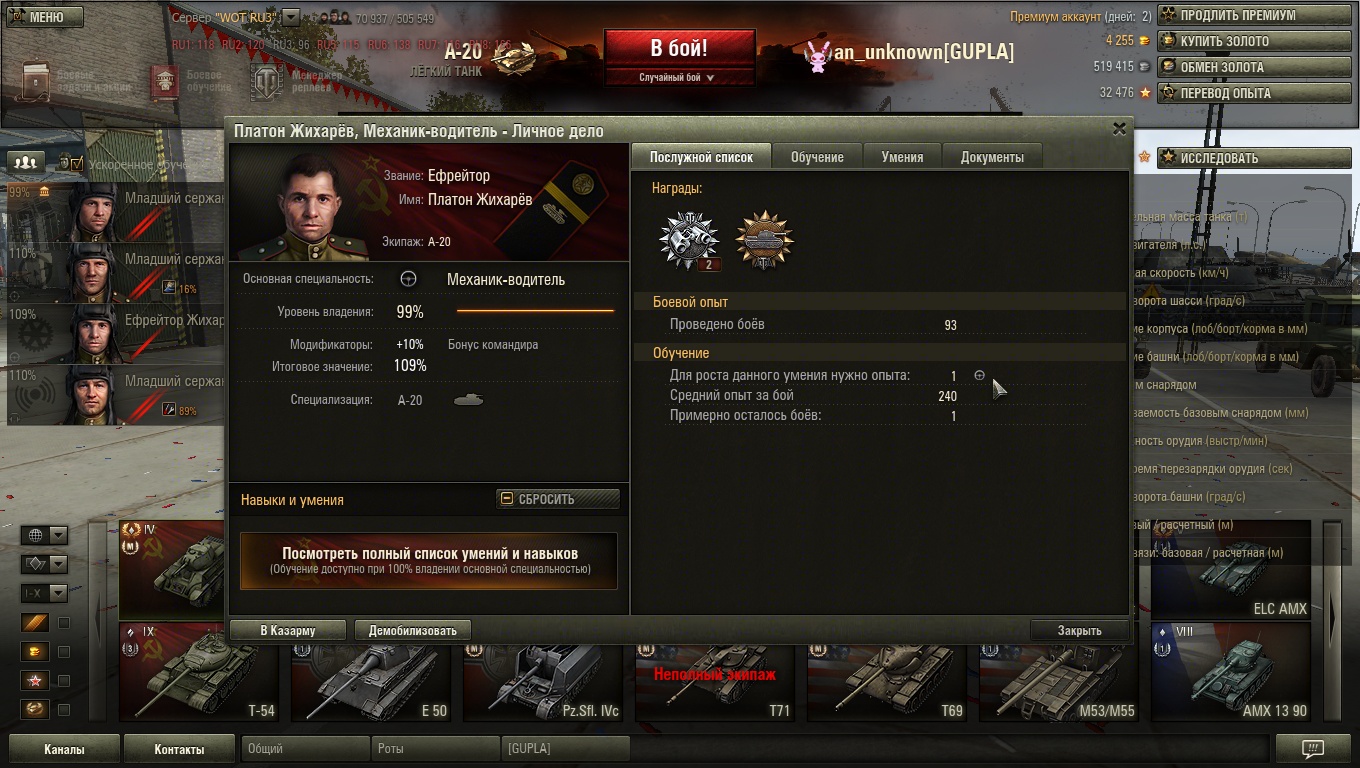
Task: Toggle the Ускоренное обучение checkbox
Action: (x=77, y=163)
